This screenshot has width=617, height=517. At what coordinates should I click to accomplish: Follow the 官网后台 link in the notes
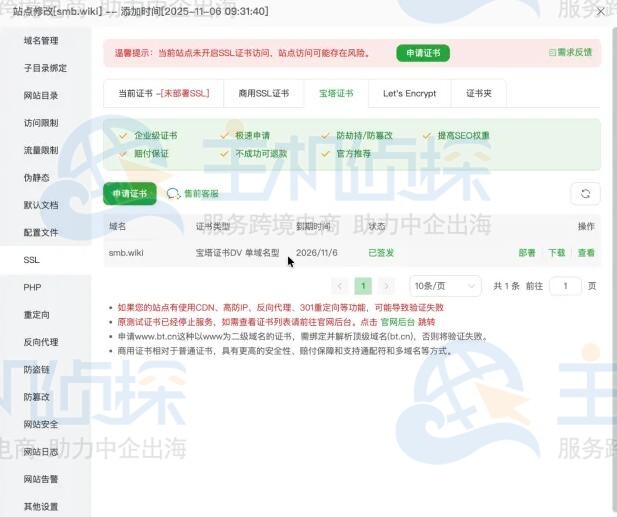[397, 322]
